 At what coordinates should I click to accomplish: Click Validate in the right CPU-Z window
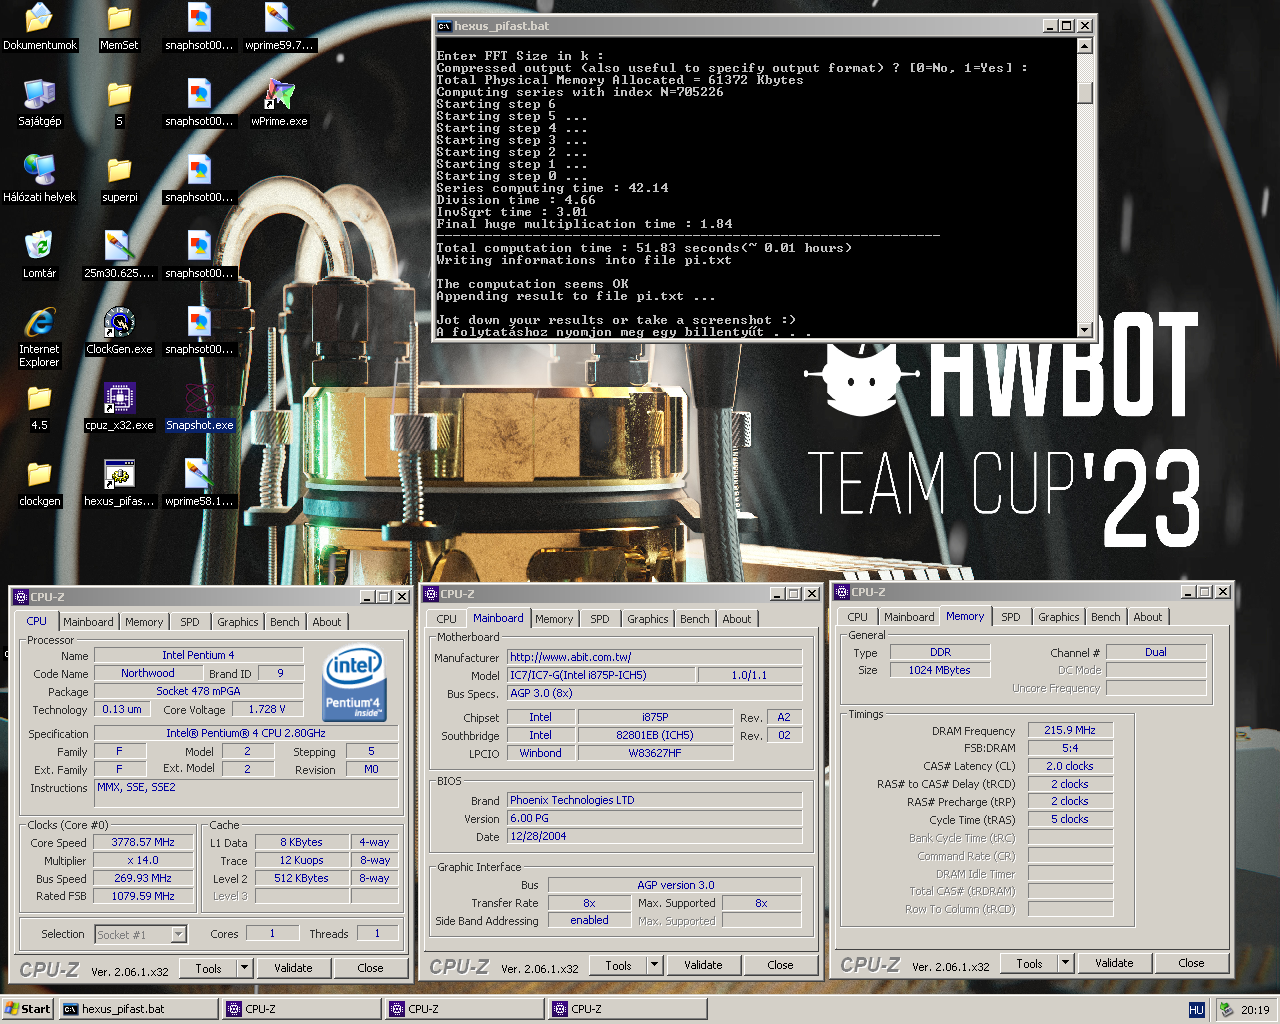point(1114,963)
